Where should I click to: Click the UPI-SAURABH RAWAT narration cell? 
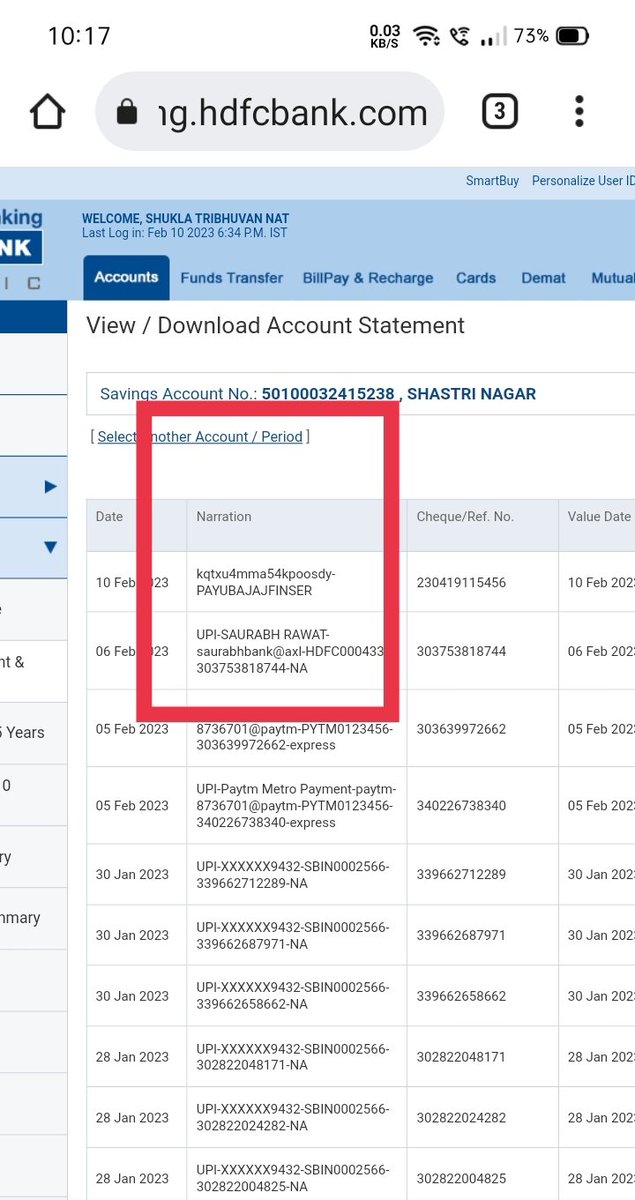(296, 651)
